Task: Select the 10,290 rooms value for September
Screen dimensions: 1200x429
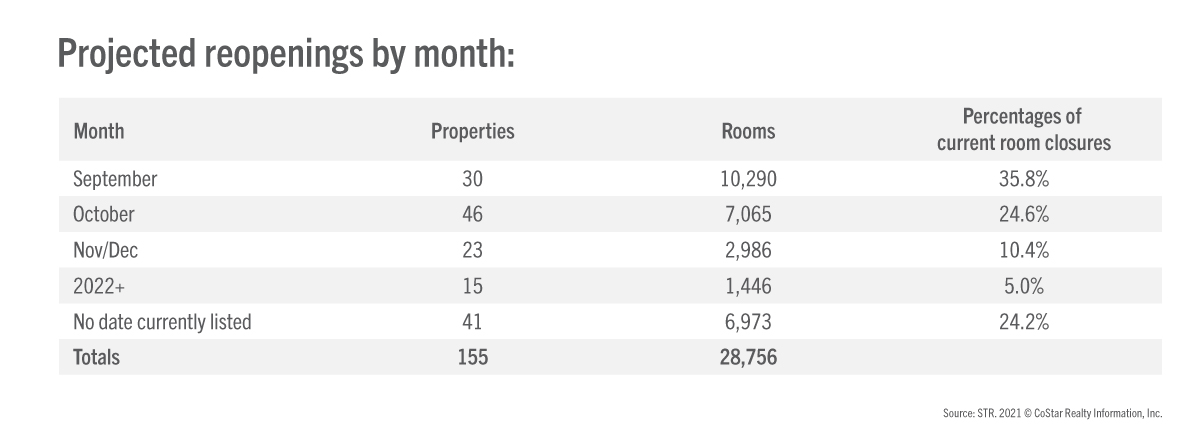Action: (748, 179)
